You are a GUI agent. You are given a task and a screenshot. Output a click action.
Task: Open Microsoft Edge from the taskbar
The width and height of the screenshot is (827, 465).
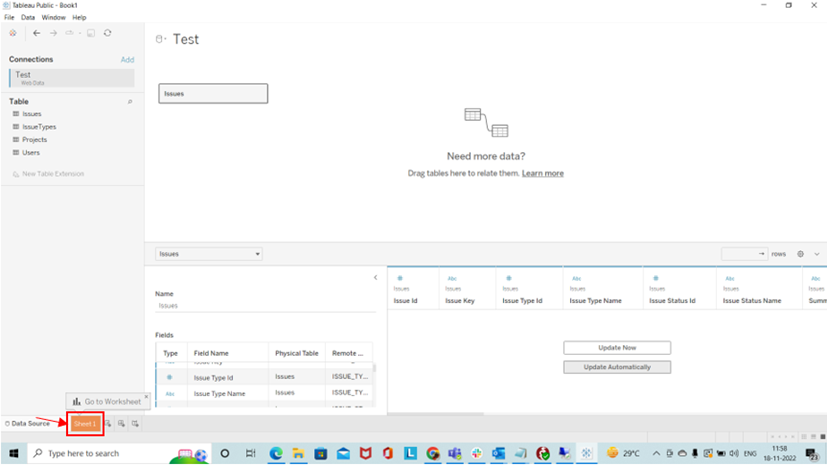pyautogui.click(x=276, y=453)
